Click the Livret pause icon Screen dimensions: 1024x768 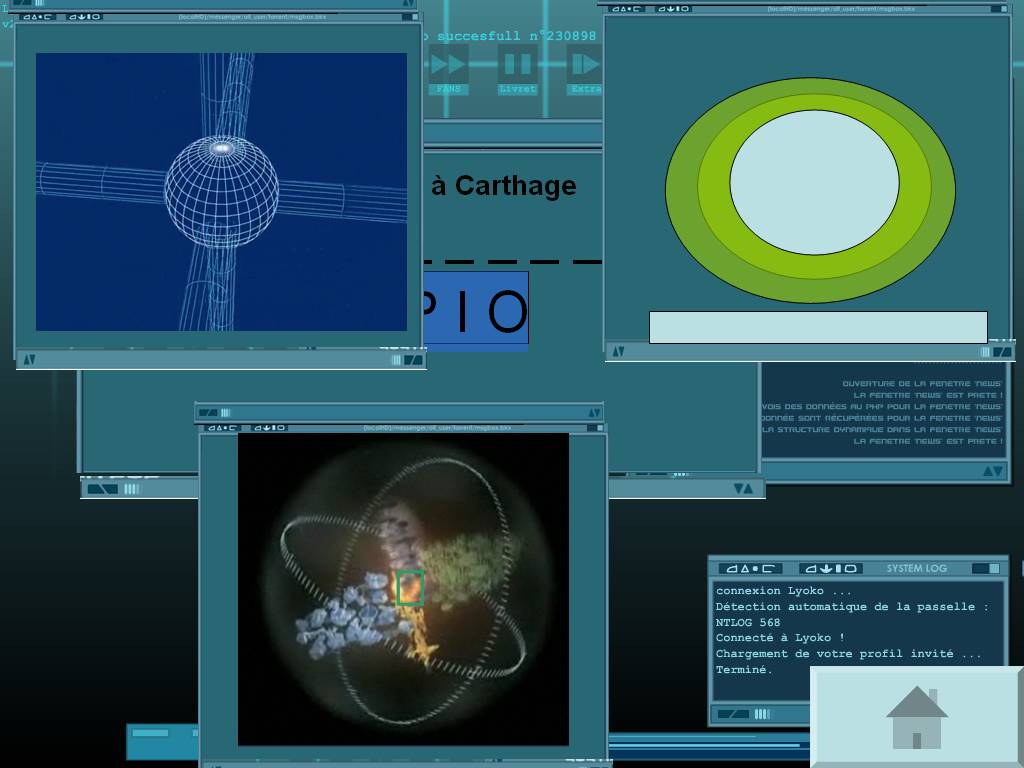click(517, 63)
